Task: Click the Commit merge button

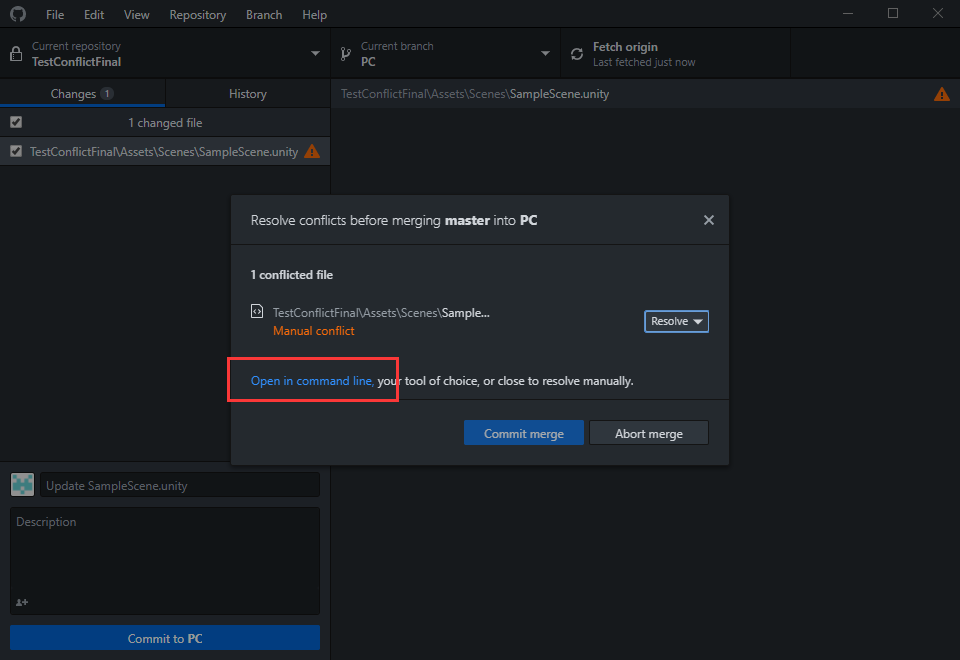Action: point(523,433)
